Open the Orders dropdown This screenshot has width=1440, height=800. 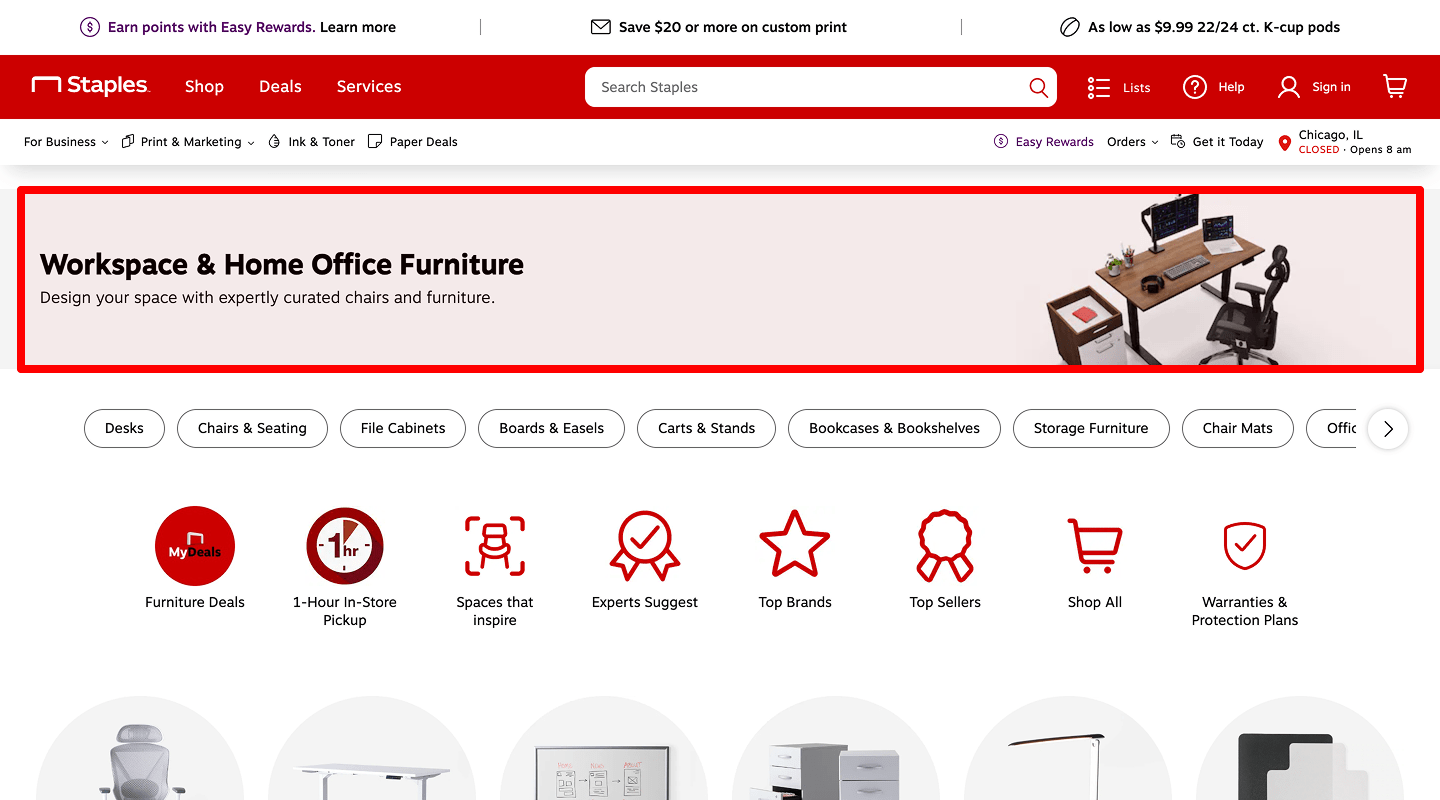pyautogui.click(x=1132, y=142)
